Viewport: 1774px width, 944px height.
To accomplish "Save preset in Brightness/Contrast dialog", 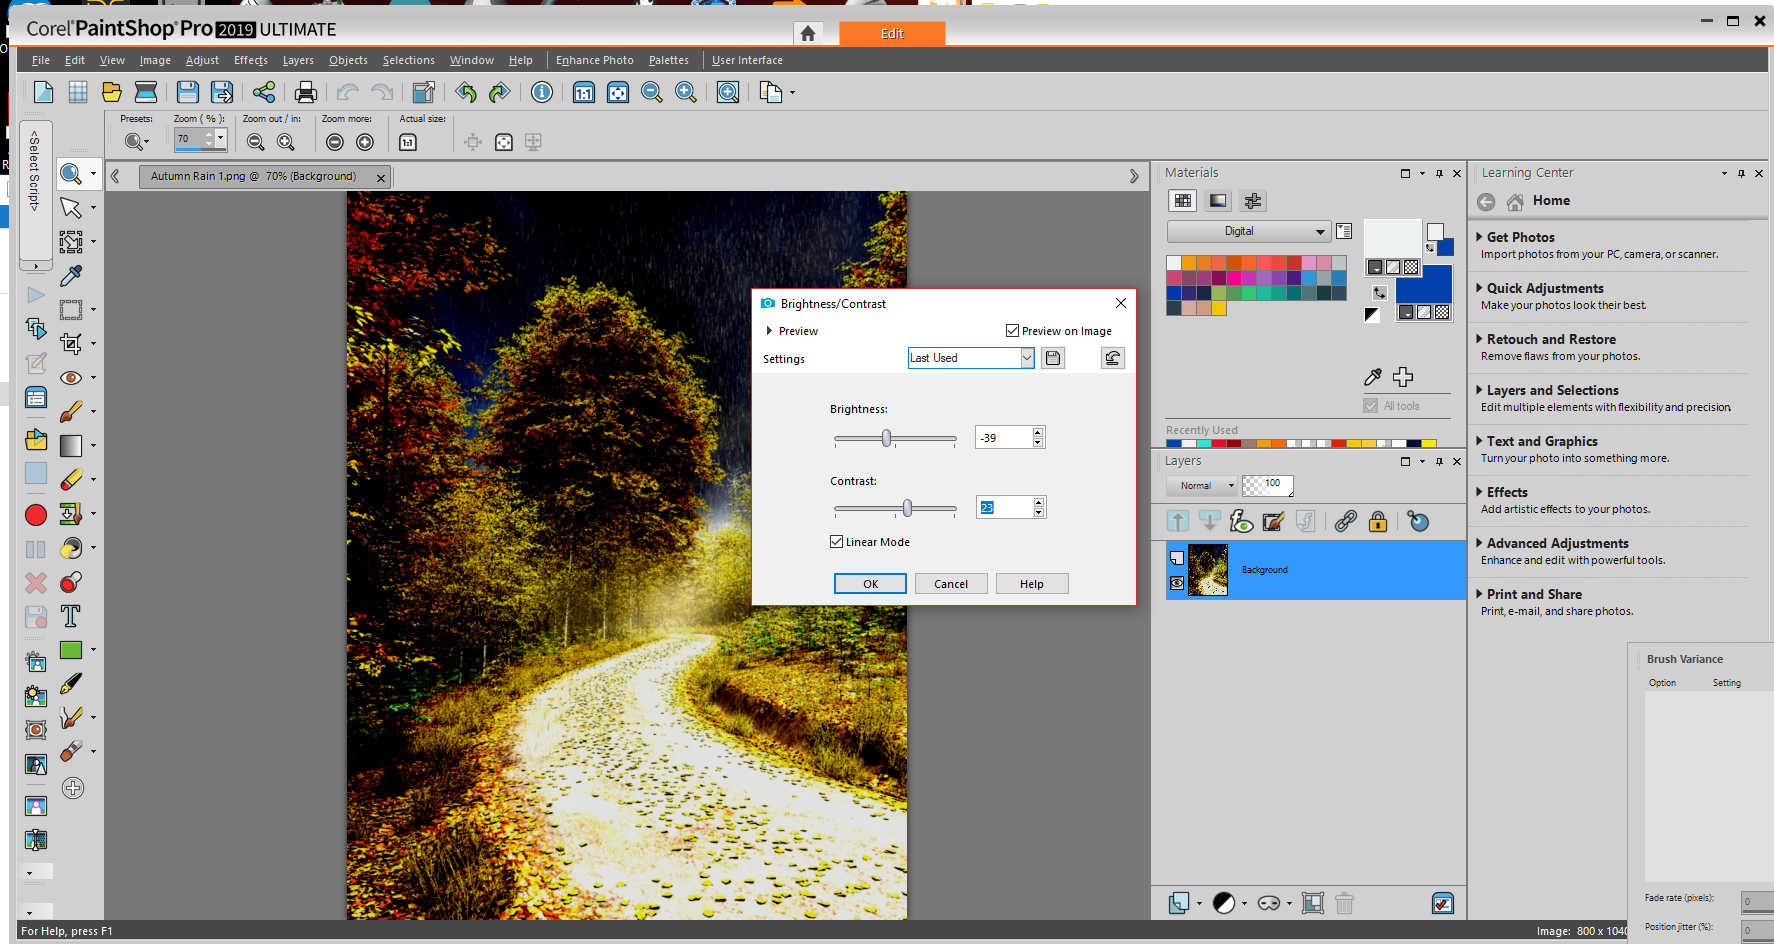I will coord(1053,358).
